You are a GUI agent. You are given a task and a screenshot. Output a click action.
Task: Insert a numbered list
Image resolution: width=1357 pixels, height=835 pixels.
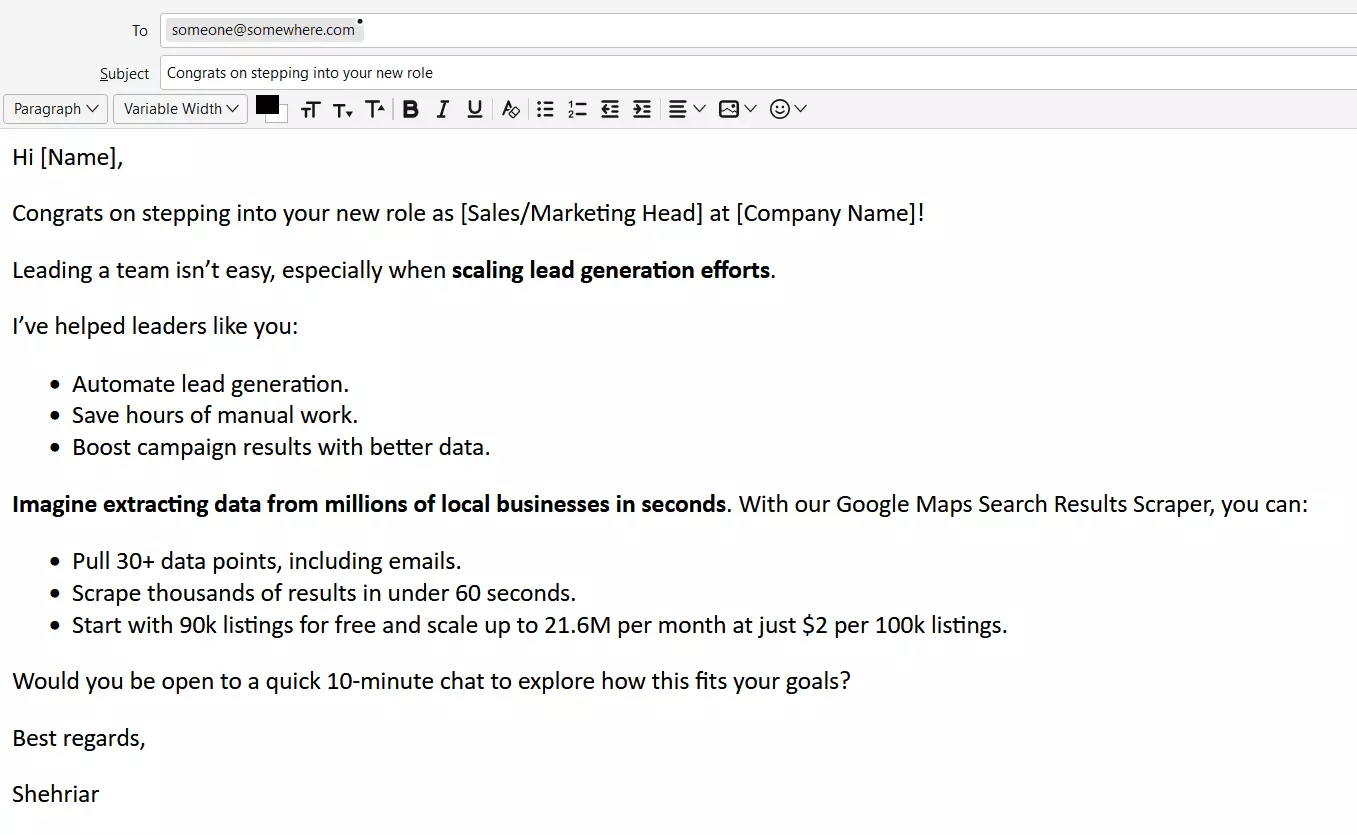point(577,109)
